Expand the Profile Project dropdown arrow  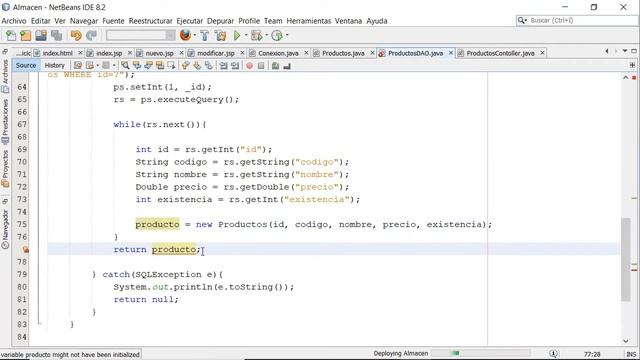(x=287, y=36)
